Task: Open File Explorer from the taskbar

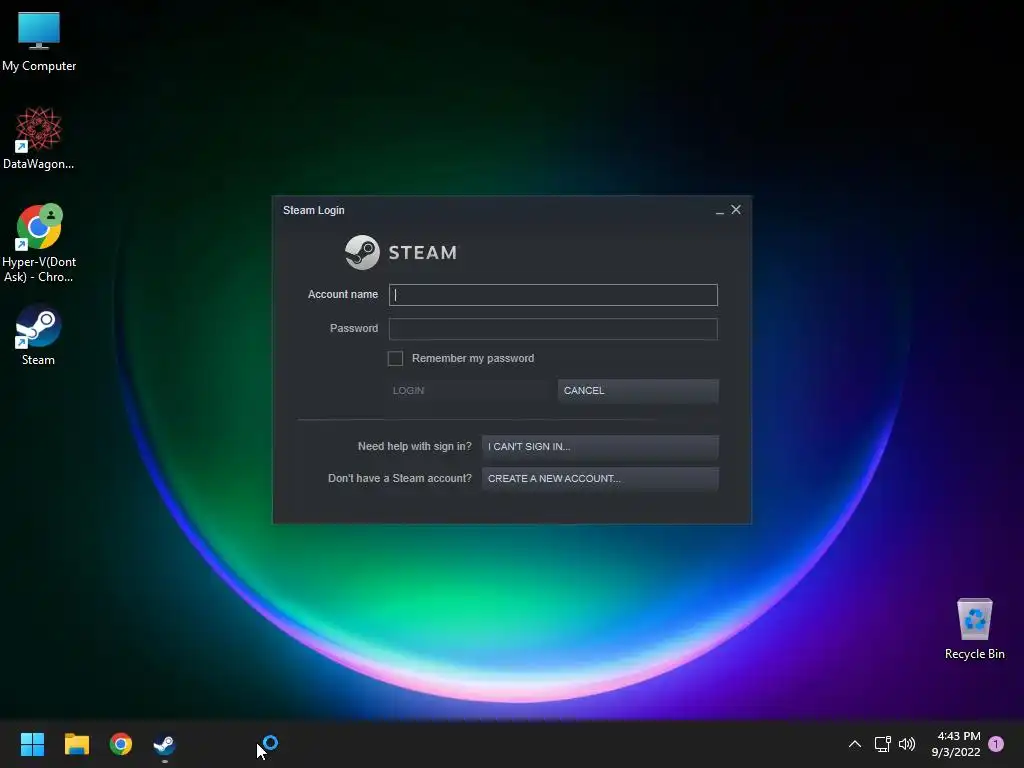Action: tap(76, 744)
